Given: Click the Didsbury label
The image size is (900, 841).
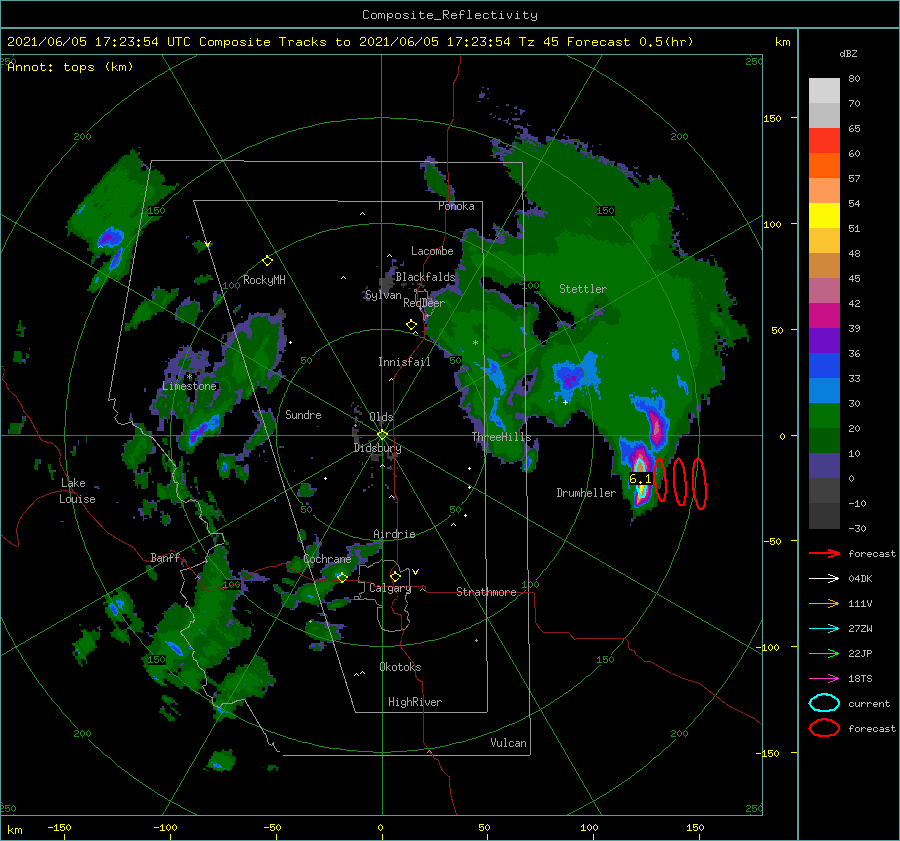Looking at the screenshot, I should tap(377, 448).
